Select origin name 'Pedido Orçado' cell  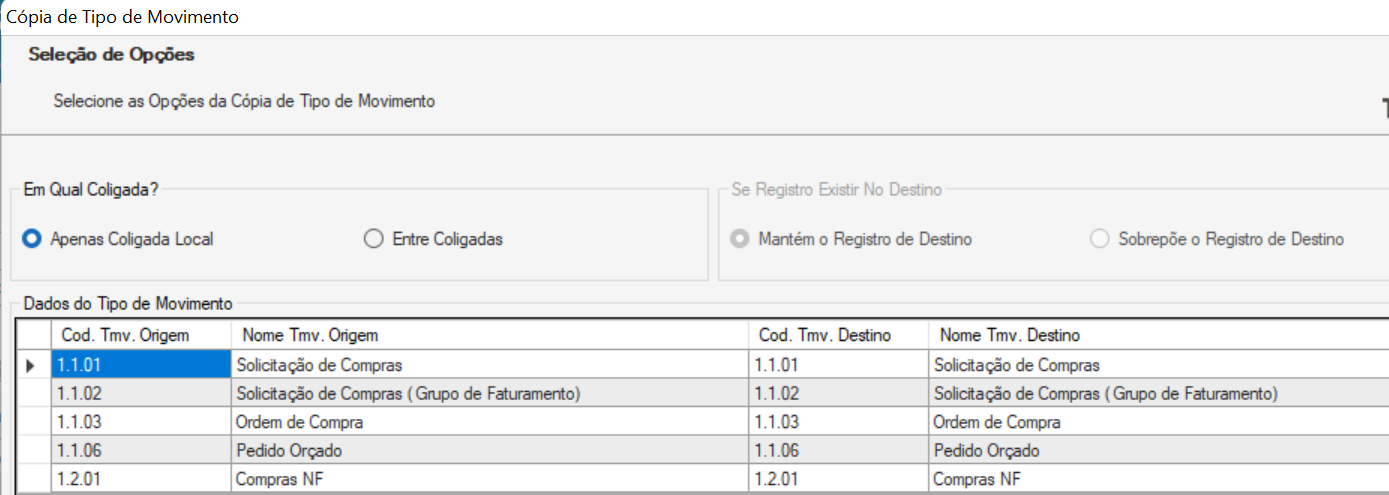pyautogui.click(x=490, y=451)
